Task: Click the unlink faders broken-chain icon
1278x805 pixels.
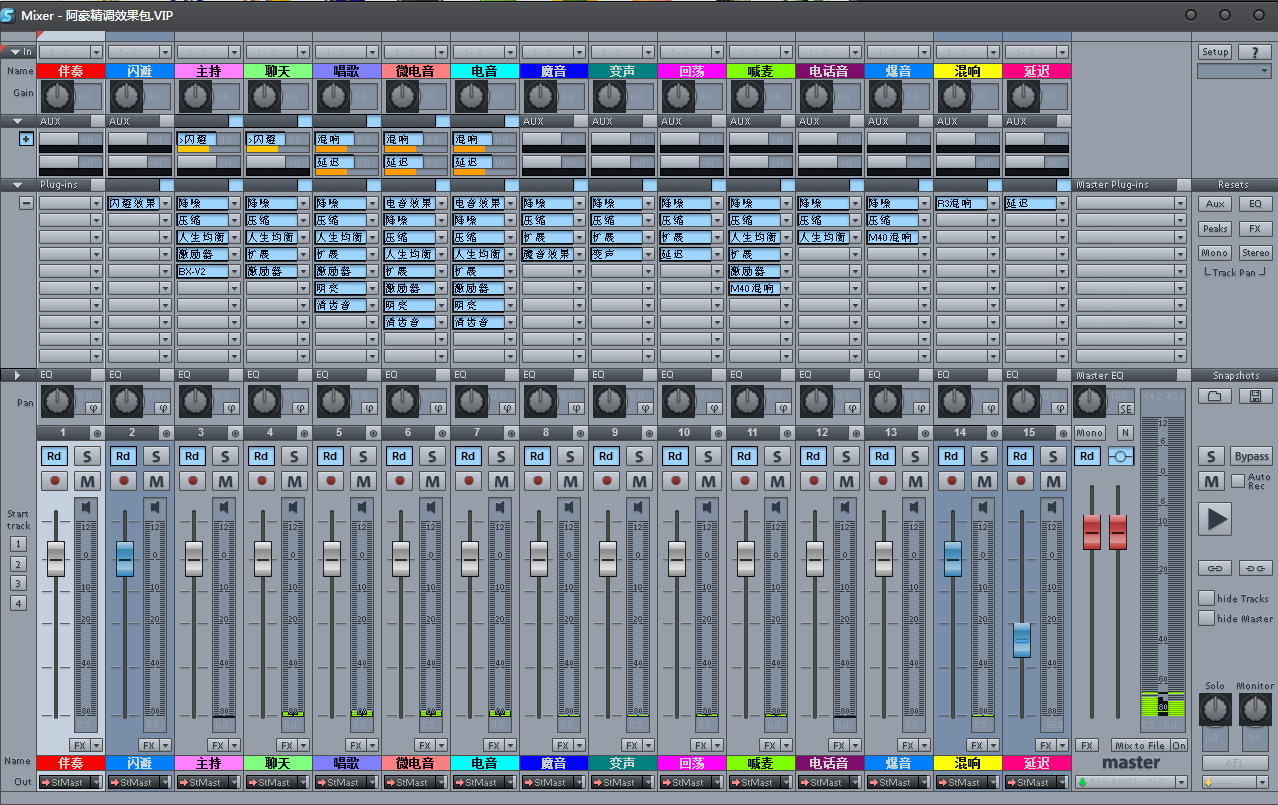Action: 1256,568
